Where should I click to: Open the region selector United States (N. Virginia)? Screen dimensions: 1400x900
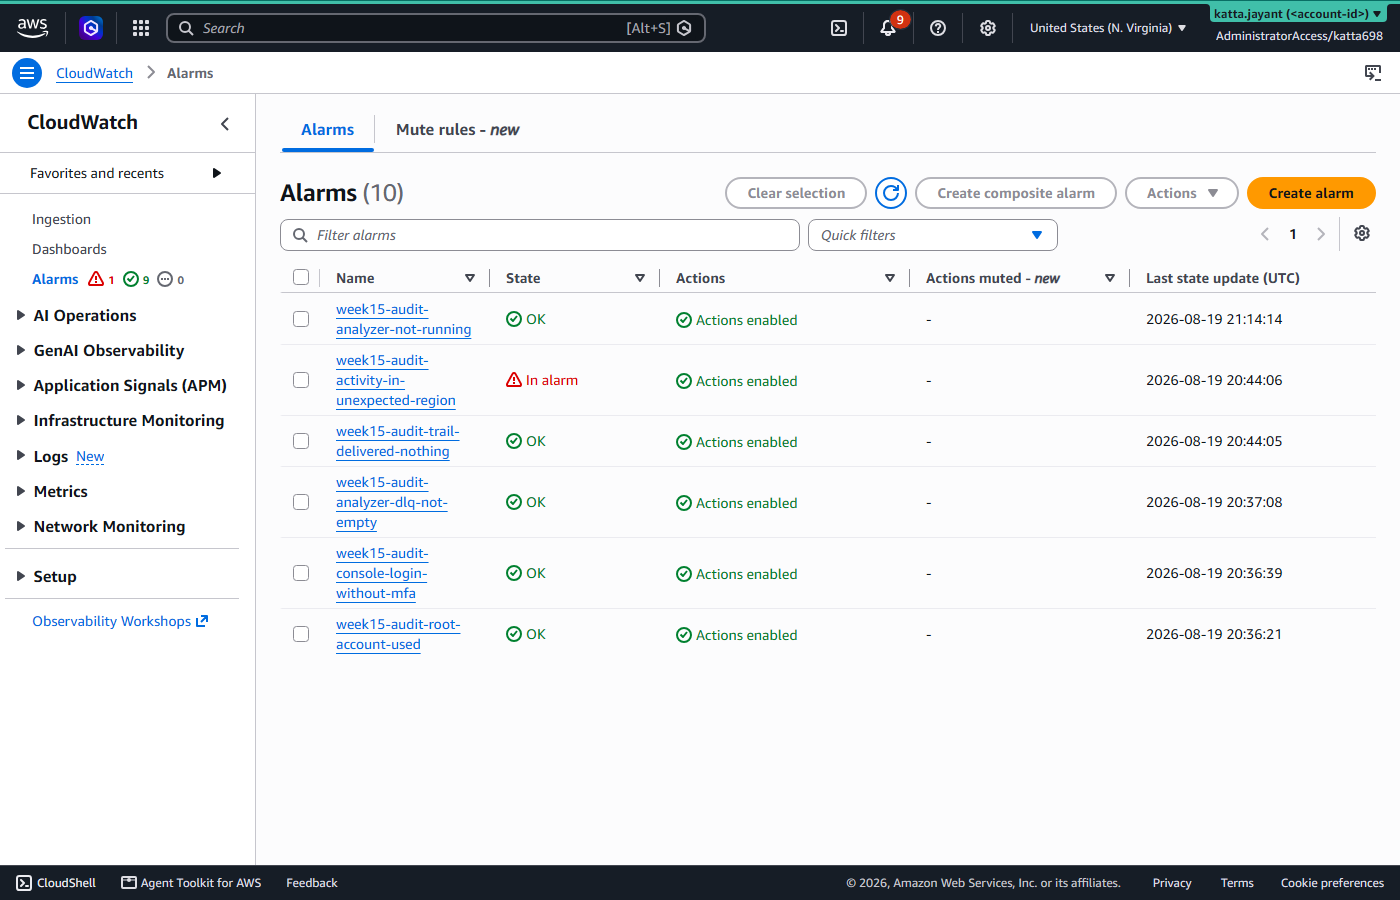coord(1108,28)
